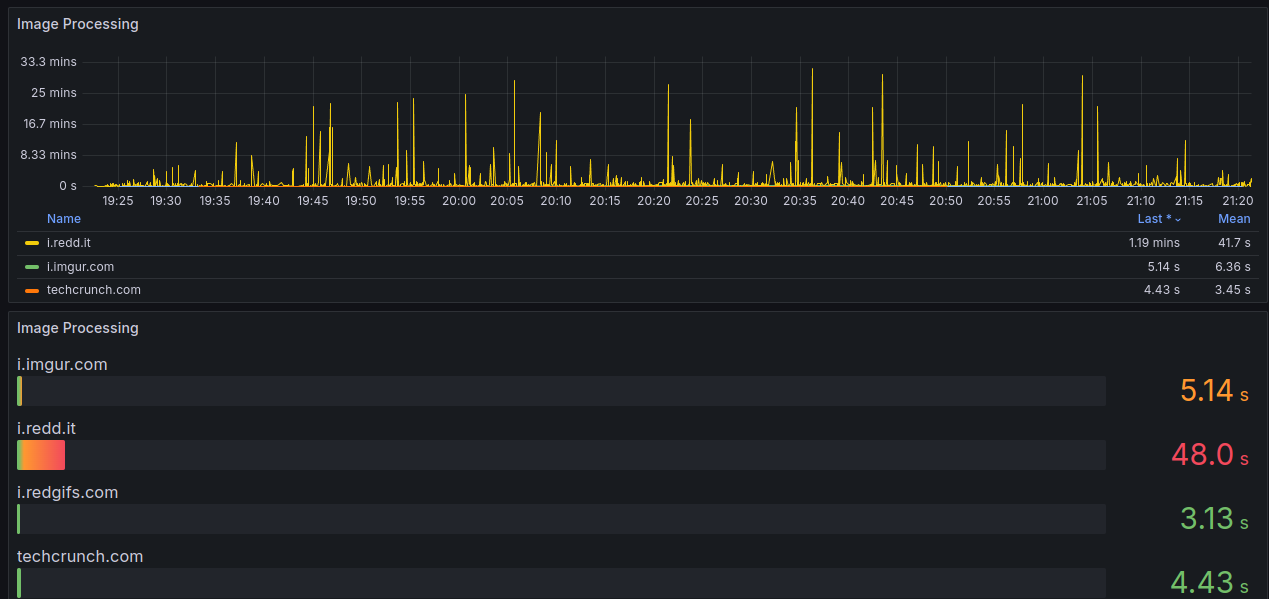Click the yellow i.redd.it legend swatch
1269x599 pixels.
click(x=32, y=243)
